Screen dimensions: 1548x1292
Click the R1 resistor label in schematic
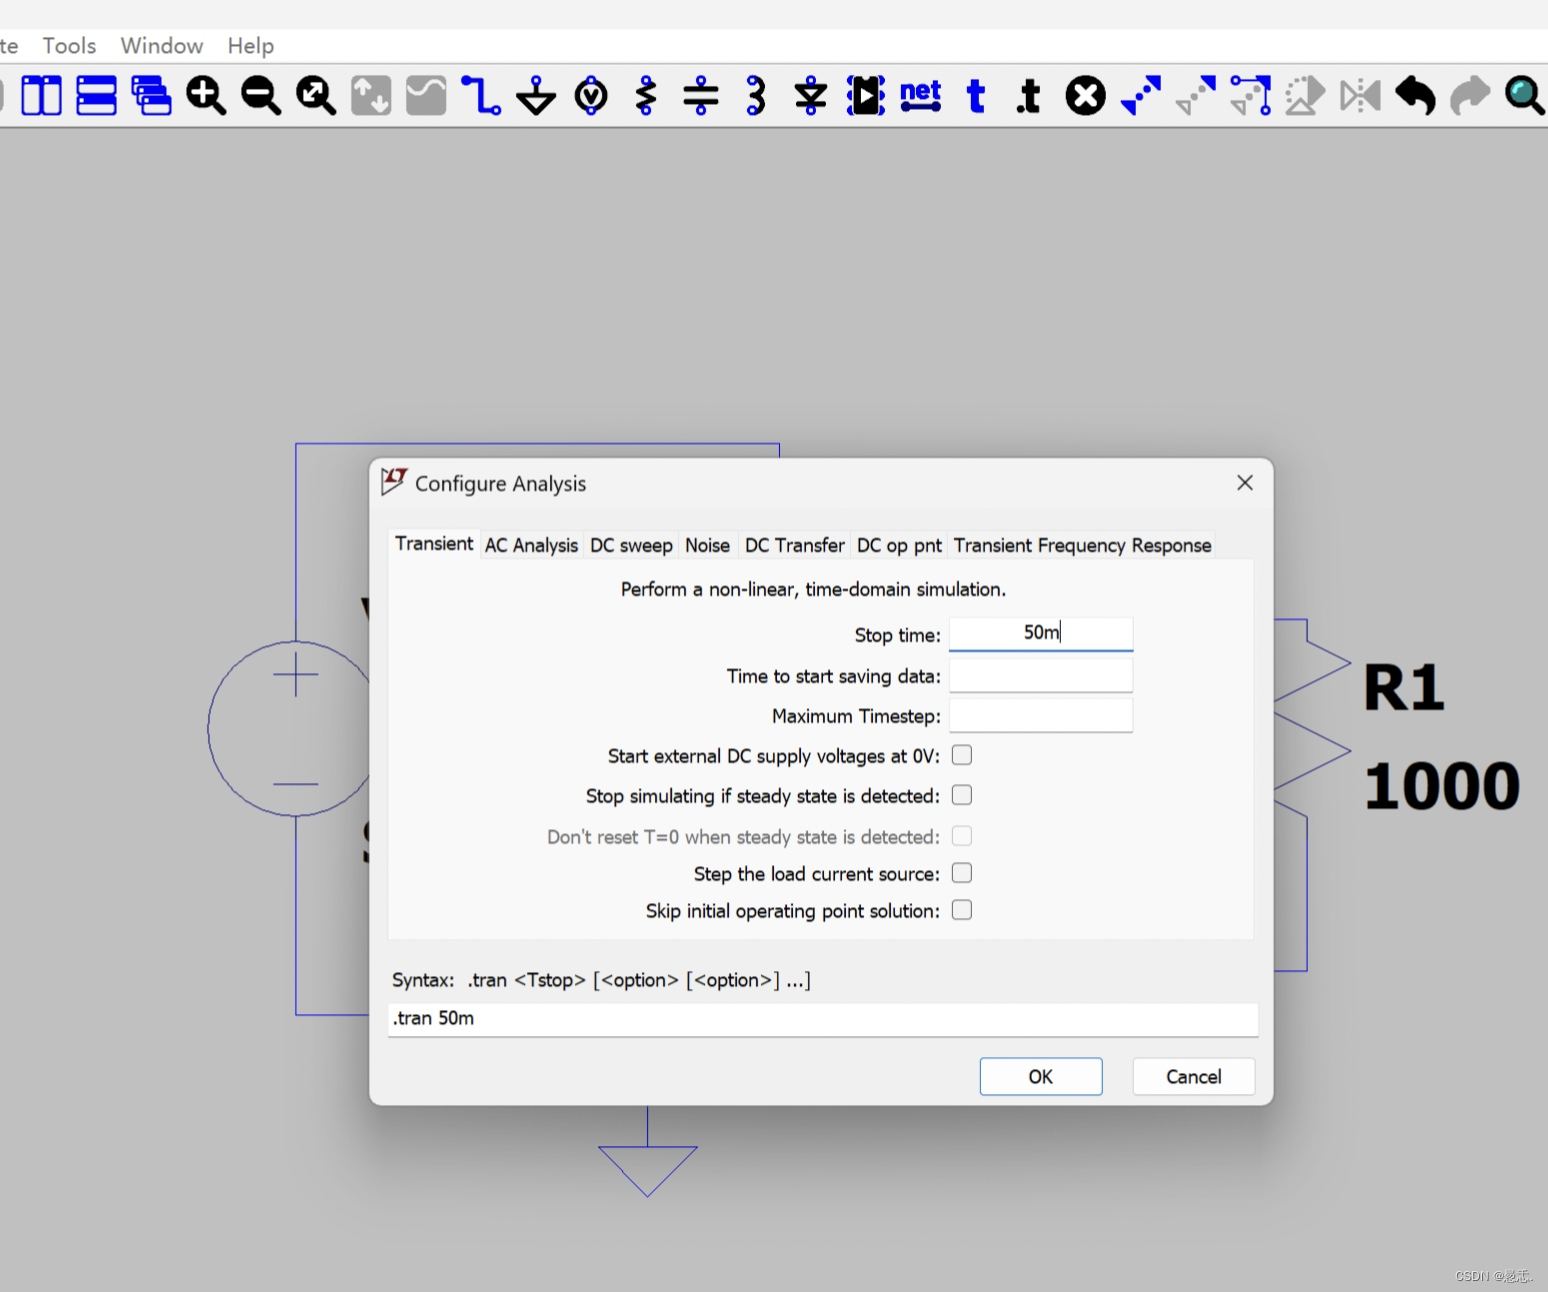click(1404, 689)
